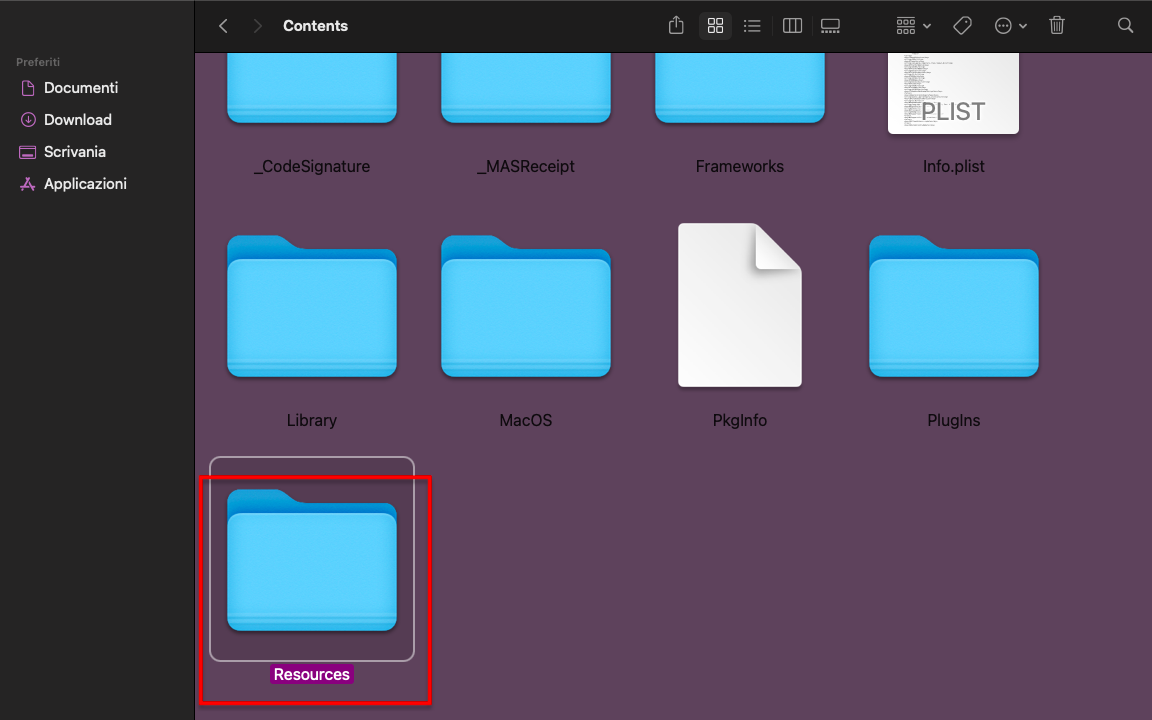Screen dimensions: 1152x720
Task: Click the Tags icon in the toolbar
Action: 962,25
